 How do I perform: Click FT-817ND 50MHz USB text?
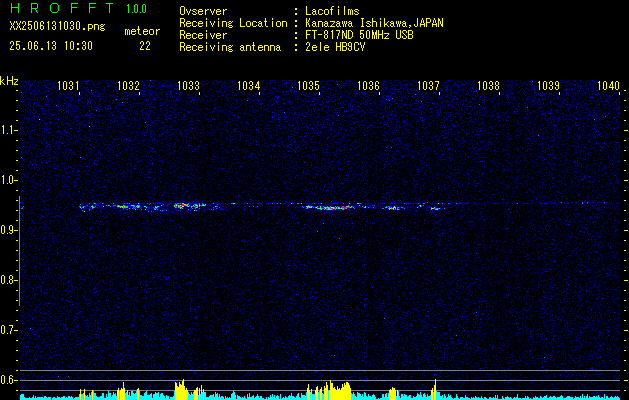pos(359,35)
